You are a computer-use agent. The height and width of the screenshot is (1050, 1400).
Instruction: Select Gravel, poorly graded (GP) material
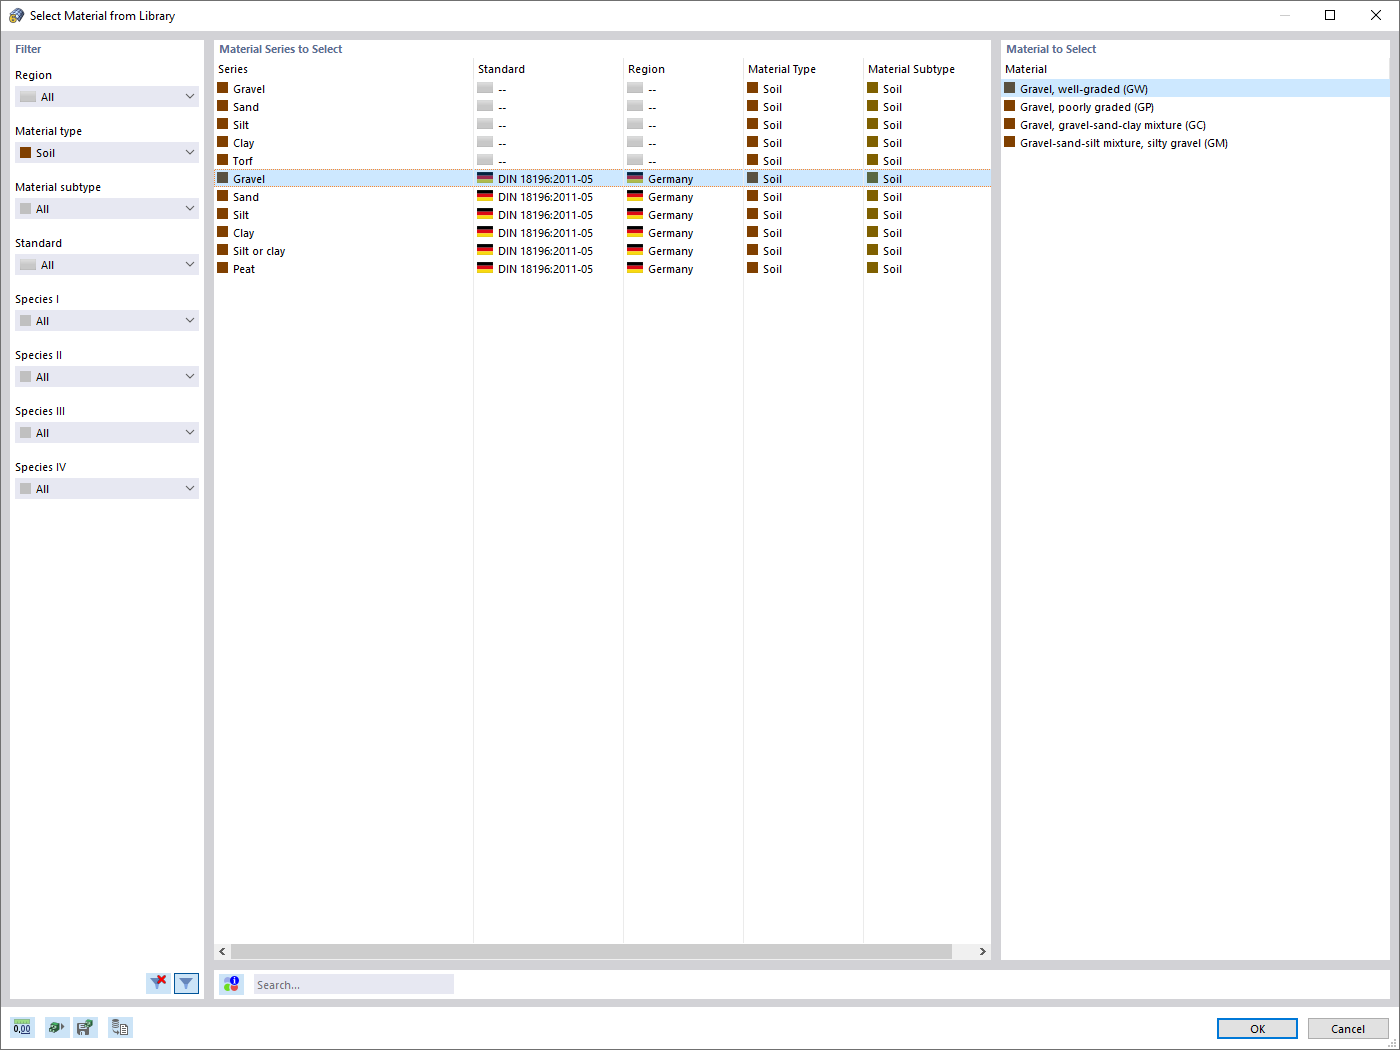(x=1195, y=107)
